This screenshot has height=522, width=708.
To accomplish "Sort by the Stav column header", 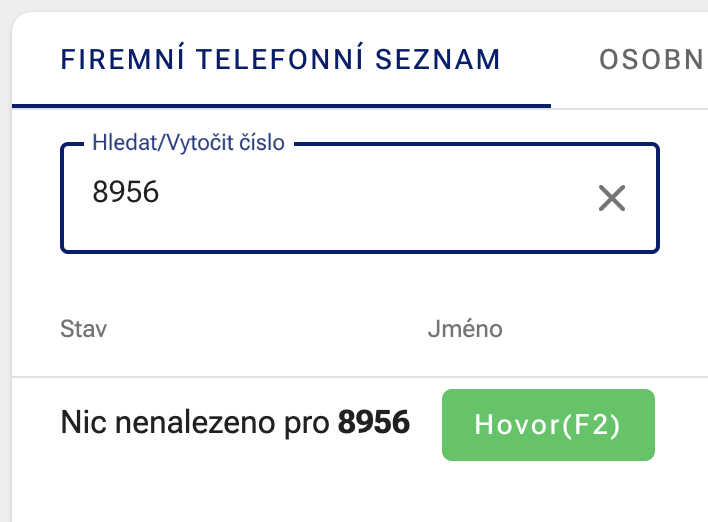I will click(x=84, y=329).
